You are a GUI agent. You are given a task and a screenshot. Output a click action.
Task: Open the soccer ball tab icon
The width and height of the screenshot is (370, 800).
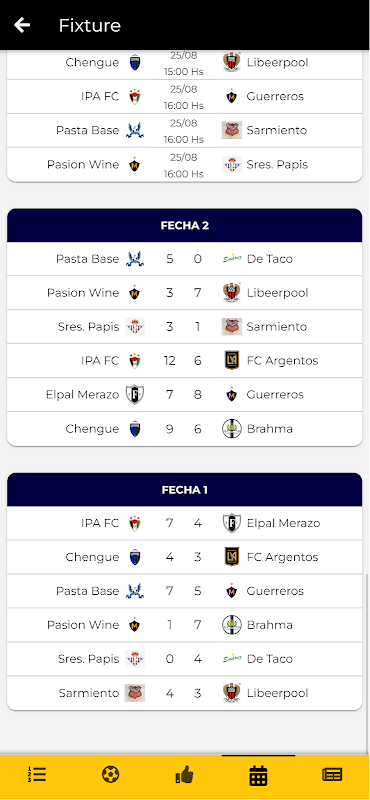tap(110, 775)
